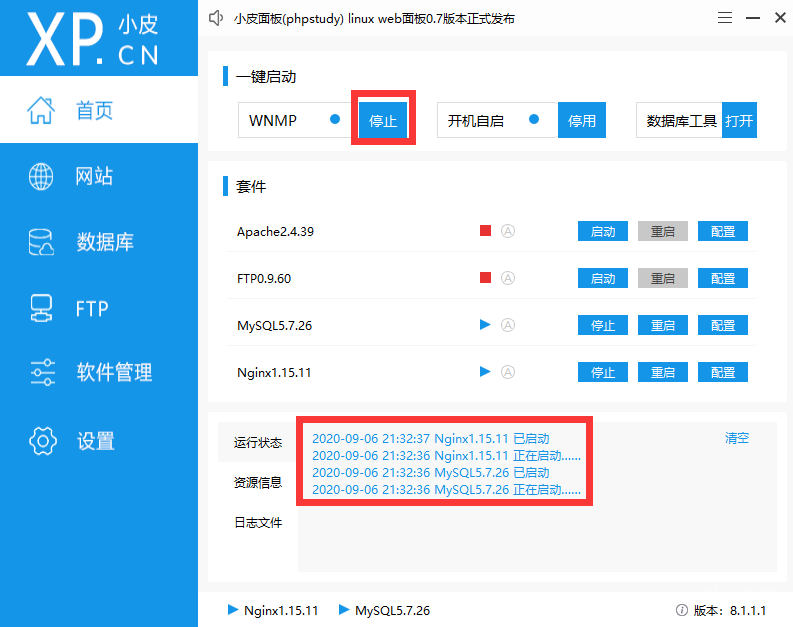Switch to 运行状态 tab
793x627 pixels.
[257, 442]
